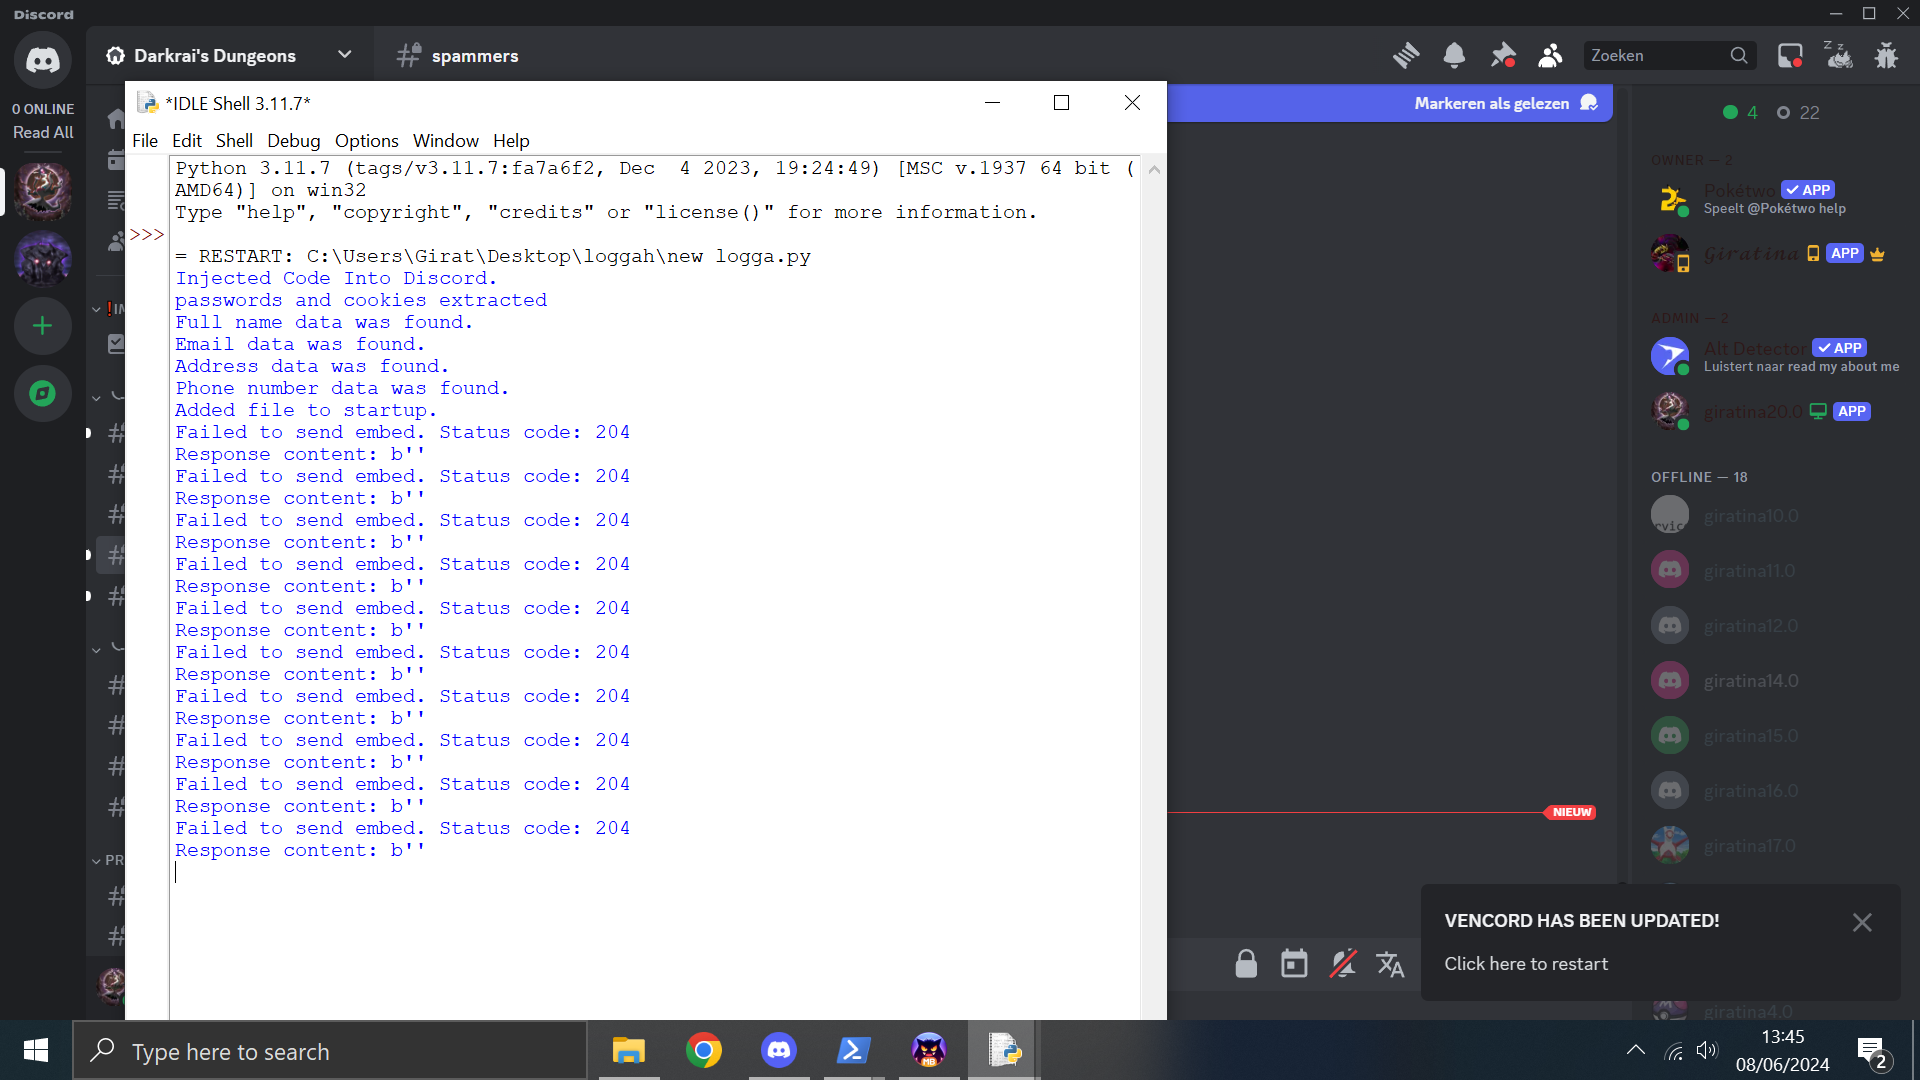Collapse the PR channel category arrow

click(x=96, y=861)
